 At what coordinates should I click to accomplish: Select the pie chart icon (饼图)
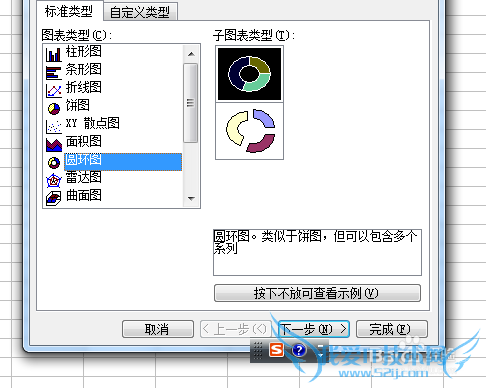(54, 108)
